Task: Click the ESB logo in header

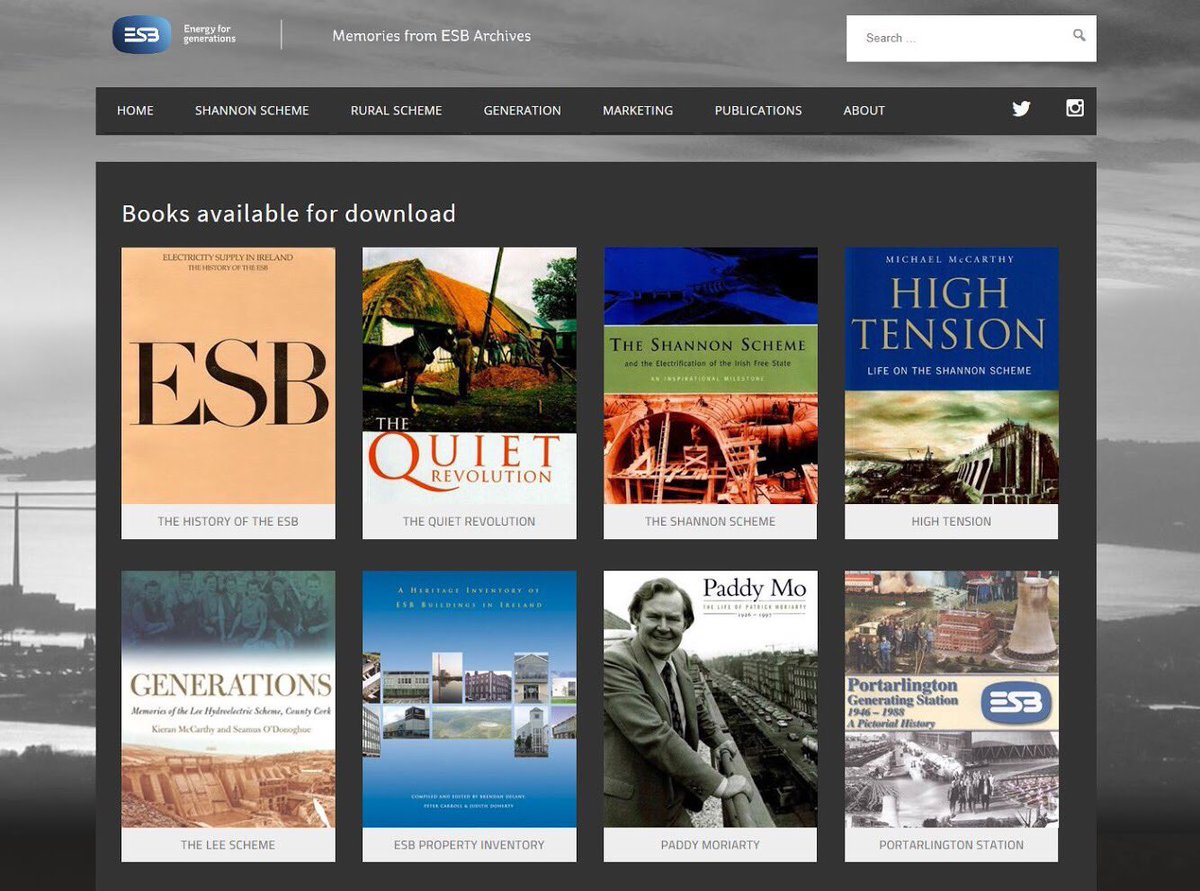Action: [141, 35]
